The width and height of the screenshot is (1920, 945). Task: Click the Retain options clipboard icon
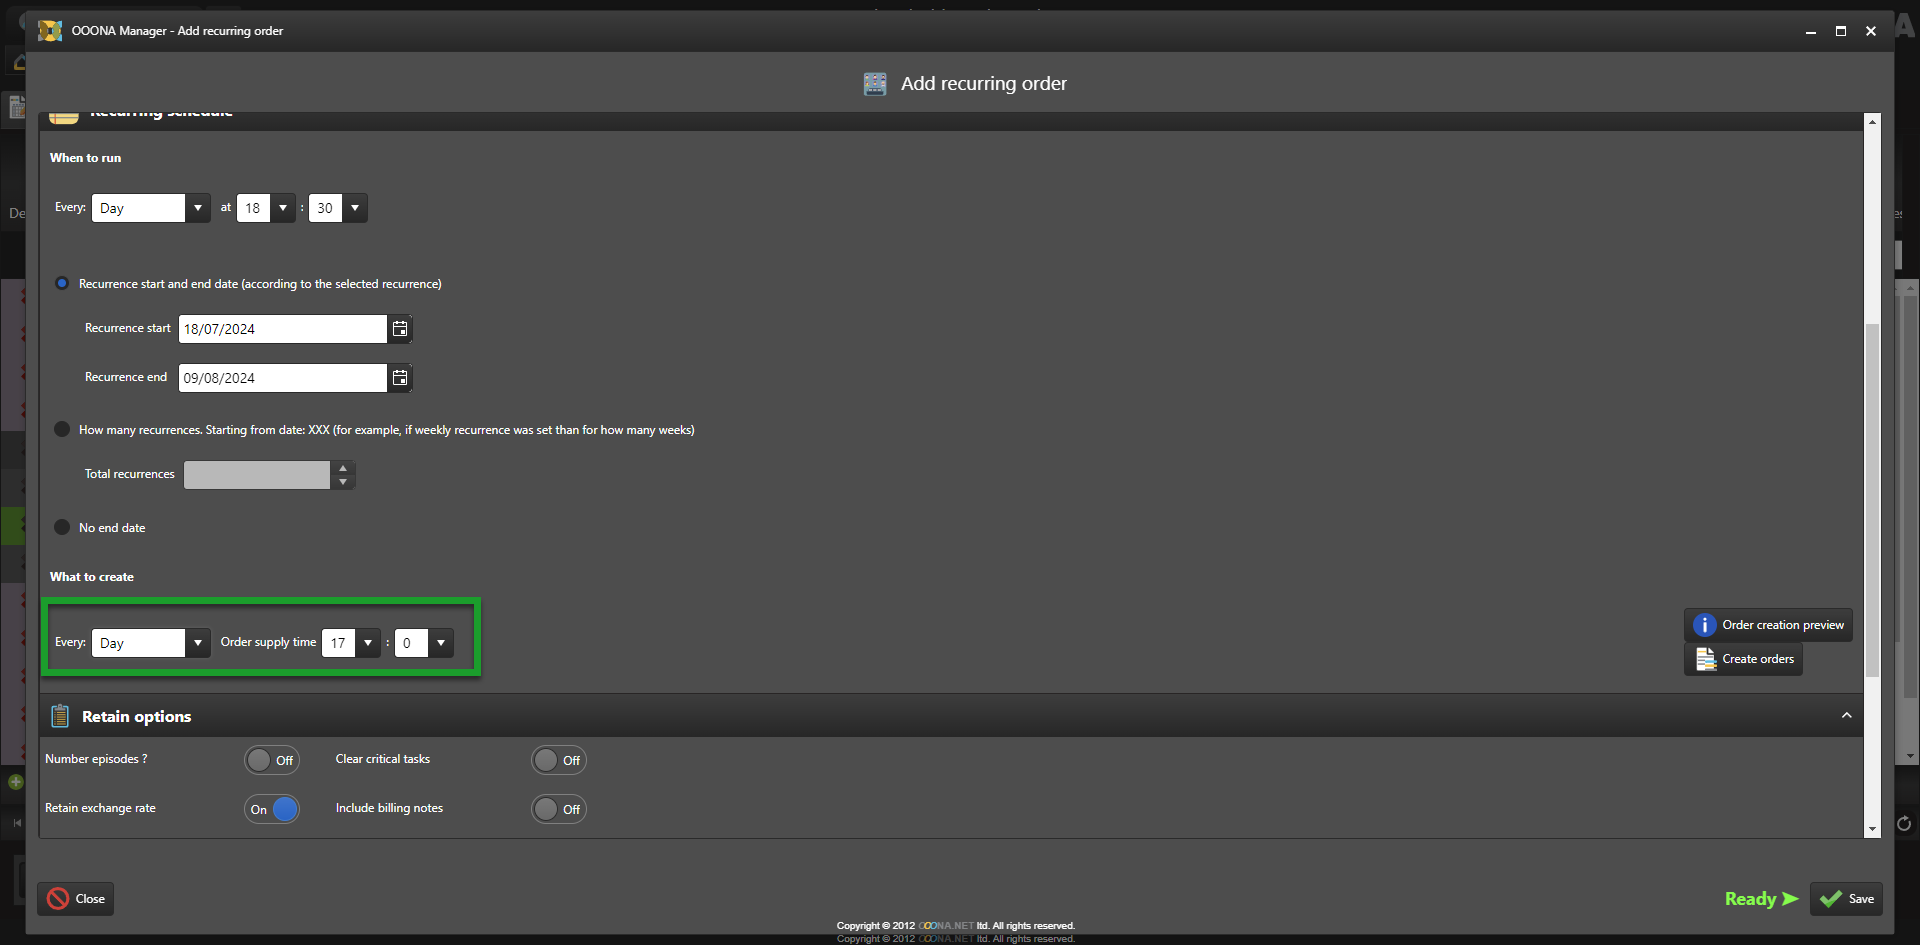[60, 716]
